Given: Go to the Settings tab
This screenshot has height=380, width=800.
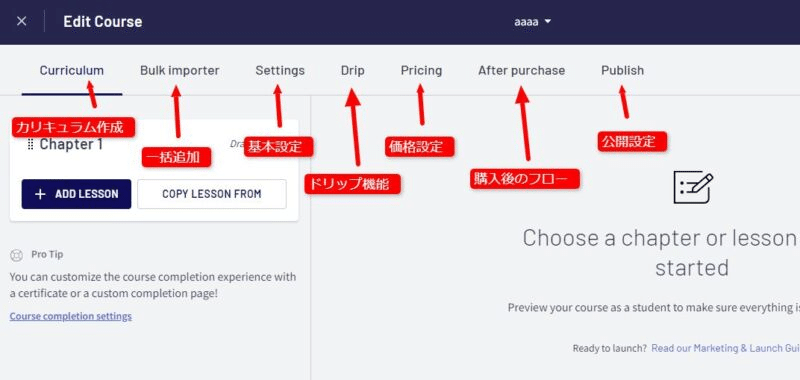Looking at the screenshot, I should pos(280,70).
